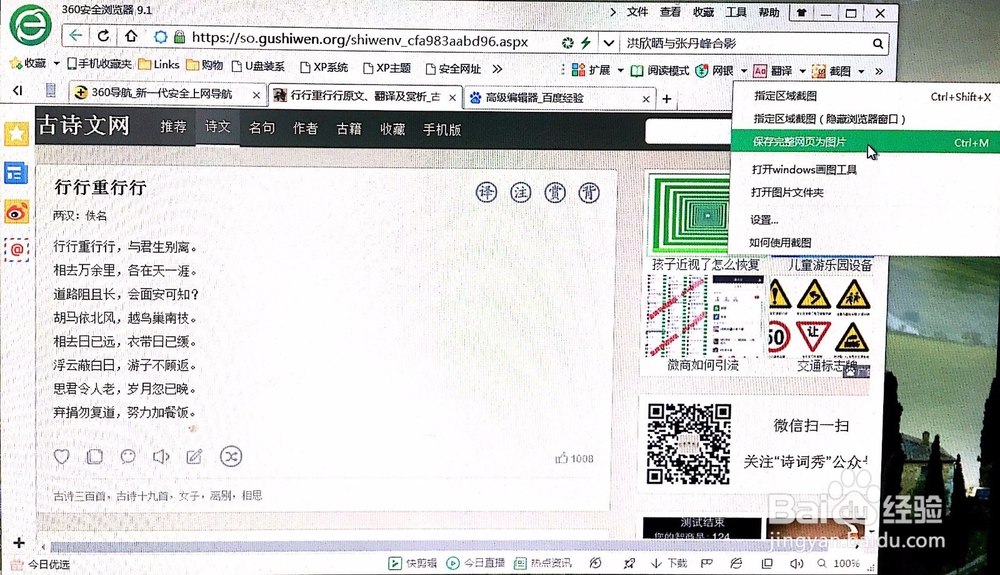Click the comment bubble icon under poem
The width and height of the screenshot is (1000, 575).
tap(128, 456)
